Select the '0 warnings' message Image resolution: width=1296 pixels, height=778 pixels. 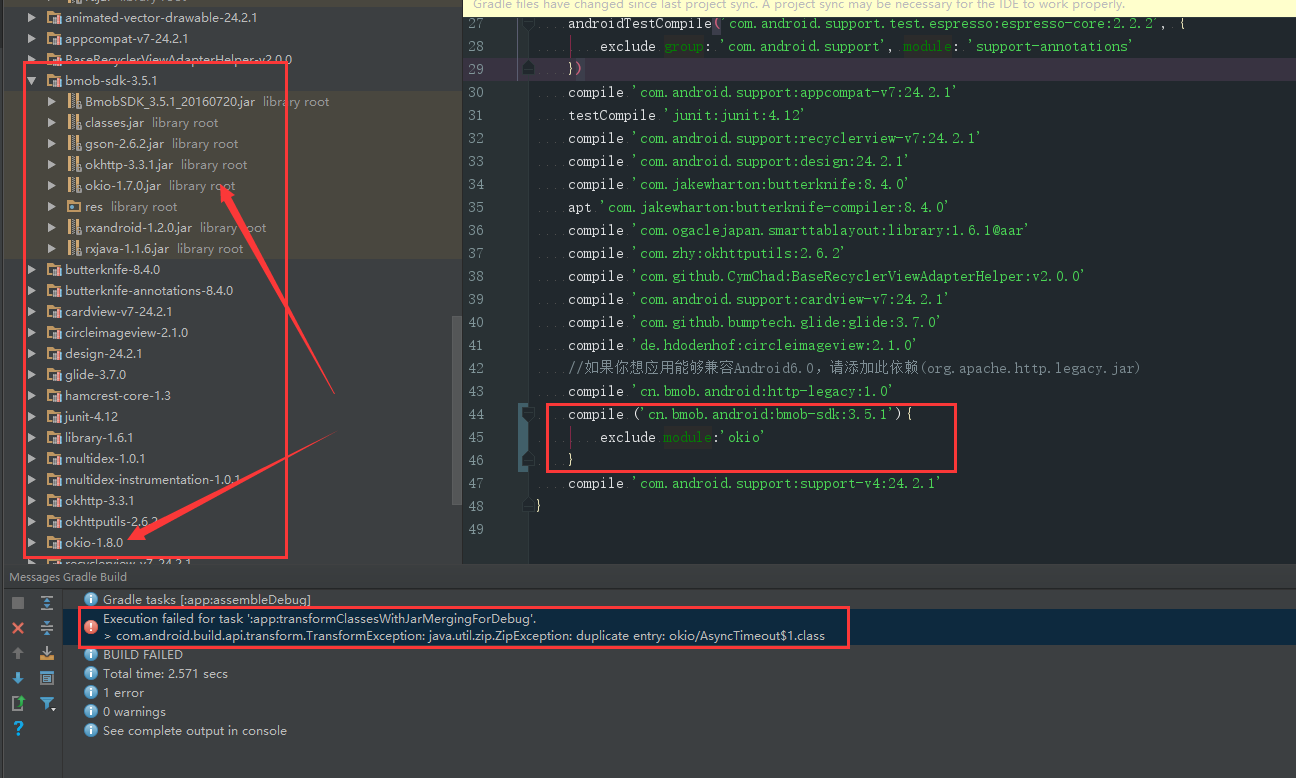point(134,712)
